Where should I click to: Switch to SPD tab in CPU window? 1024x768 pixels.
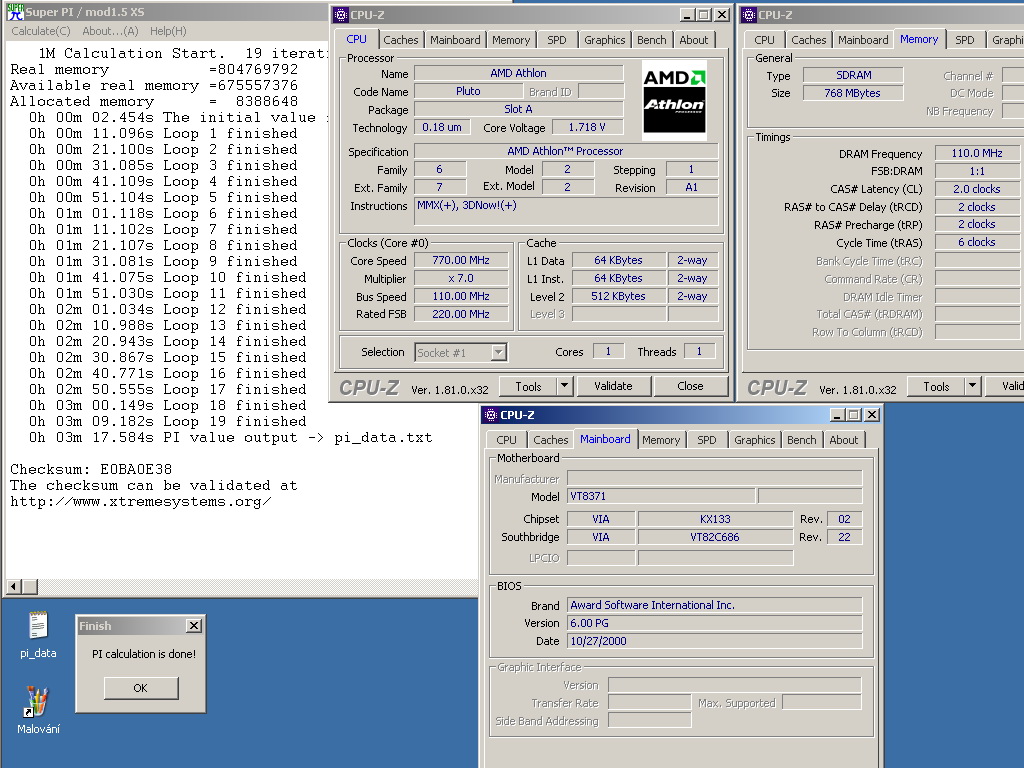click(556, 40)
